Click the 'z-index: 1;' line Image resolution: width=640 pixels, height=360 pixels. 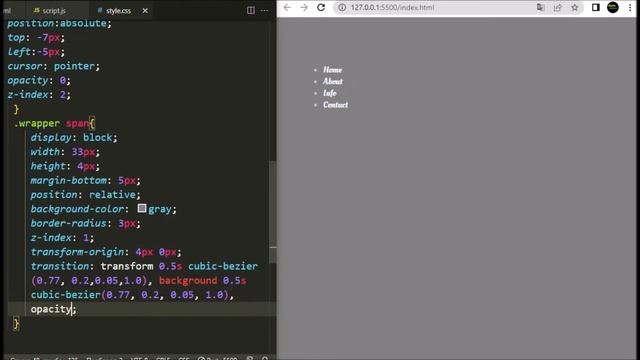point(62,238)
